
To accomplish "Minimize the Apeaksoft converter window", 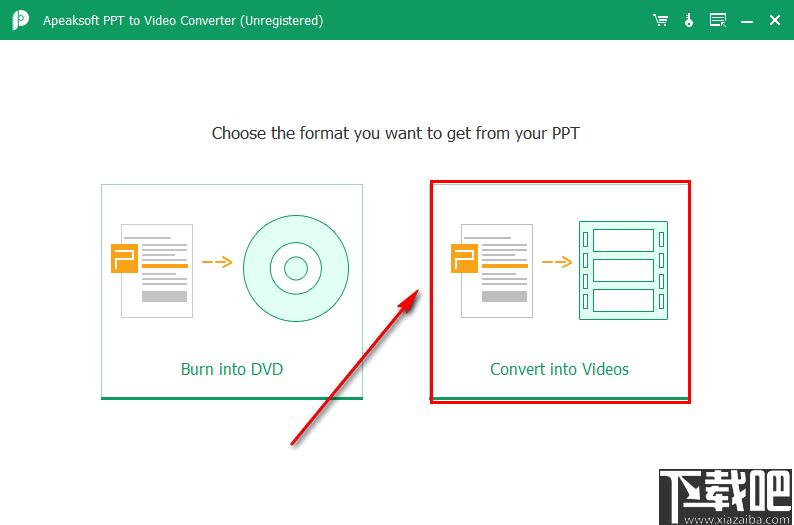I will pos(746,21).
